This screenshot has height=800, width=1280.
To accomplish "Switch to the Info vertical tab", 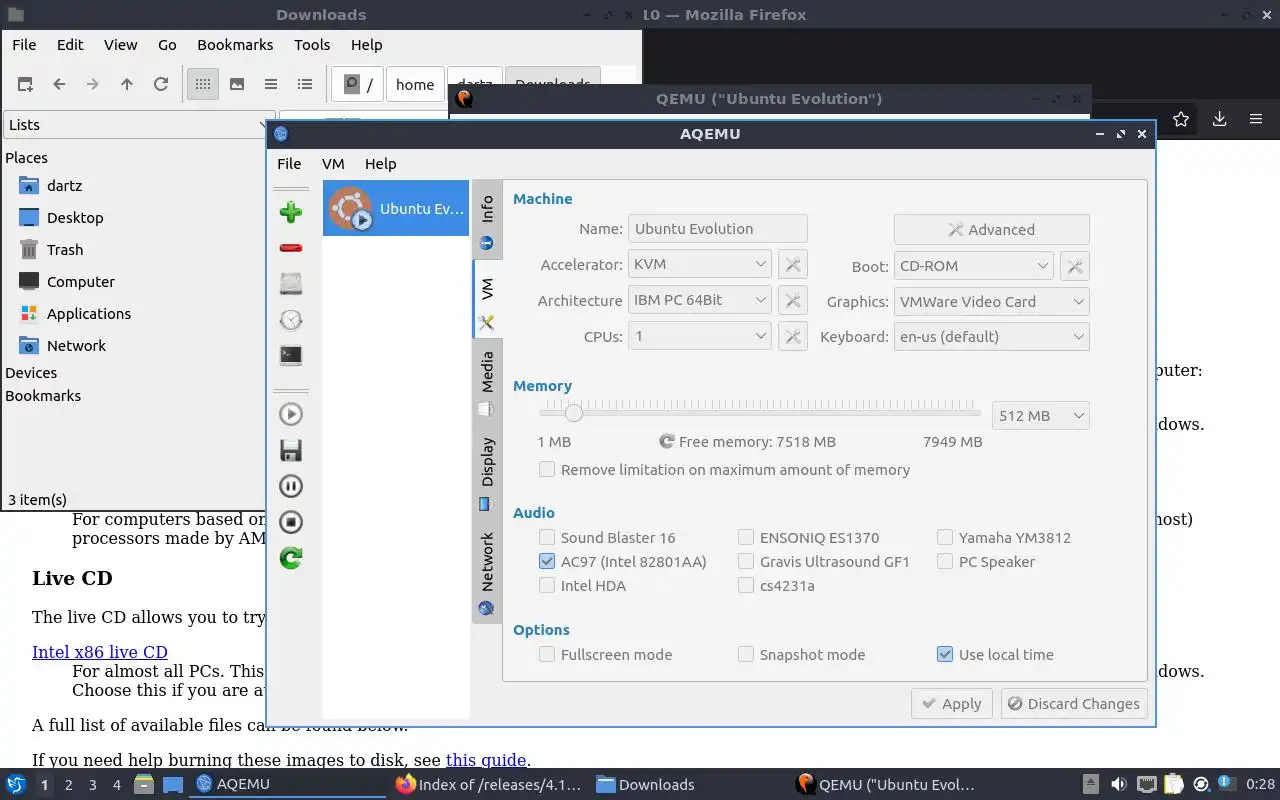I will [x=487, y=221].
